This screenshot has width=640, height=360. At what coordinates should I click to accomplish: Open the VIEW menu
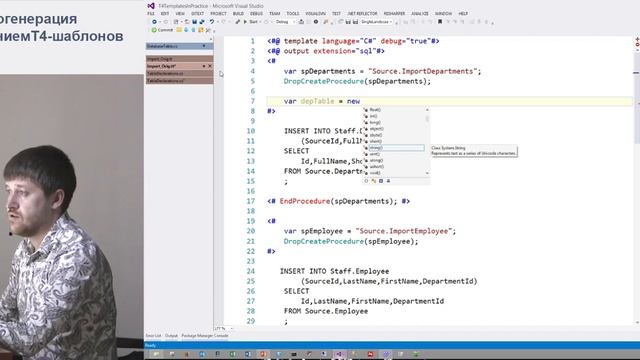coord(180,13)
